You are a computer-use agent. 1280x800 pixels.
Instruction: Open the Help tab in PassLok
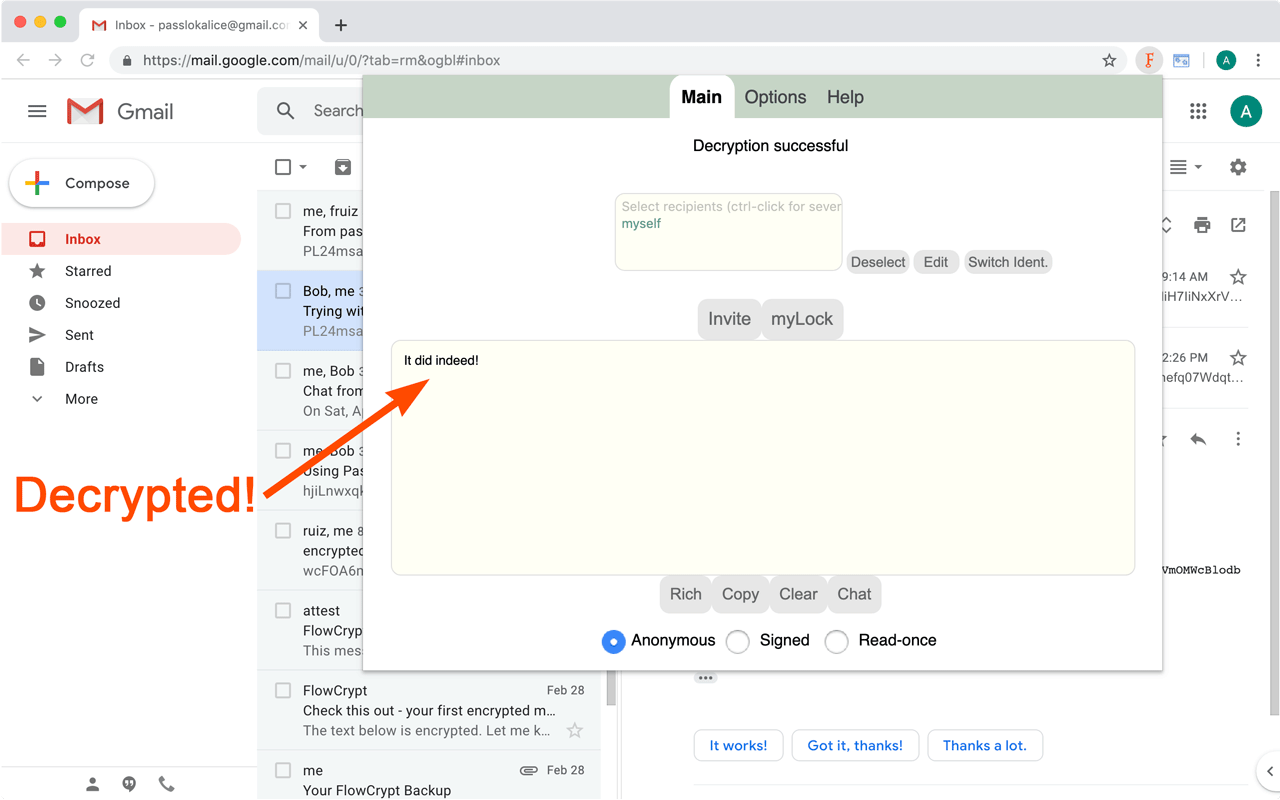pos(845,97)
